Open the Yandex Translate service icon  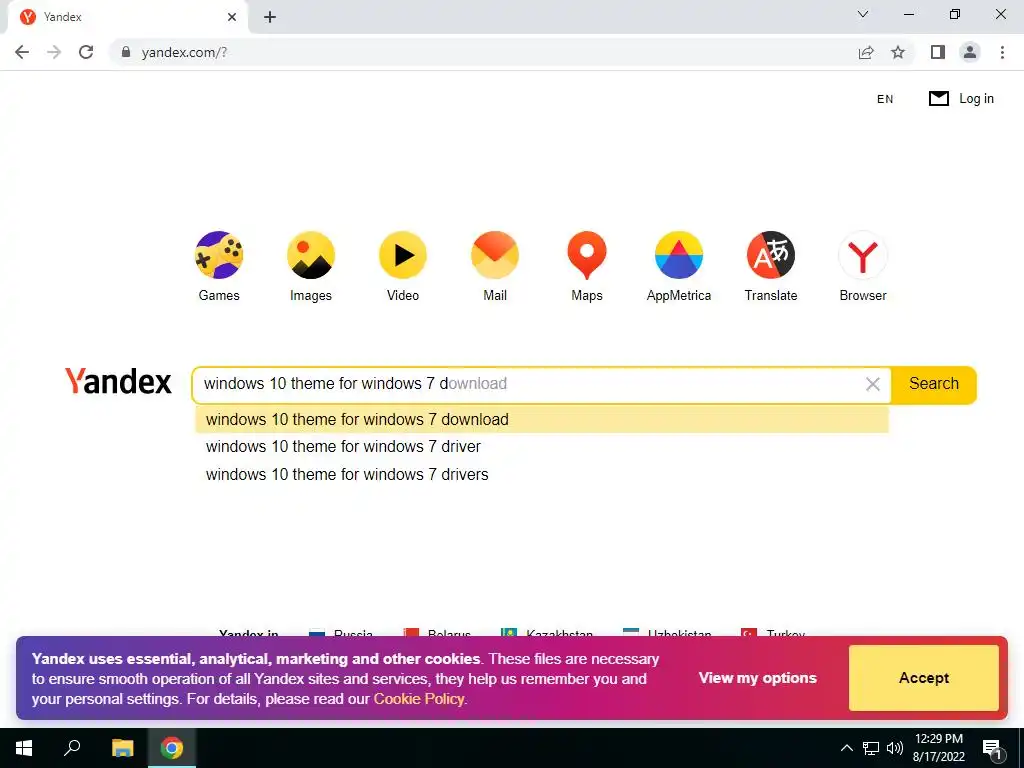click(771, 255)
